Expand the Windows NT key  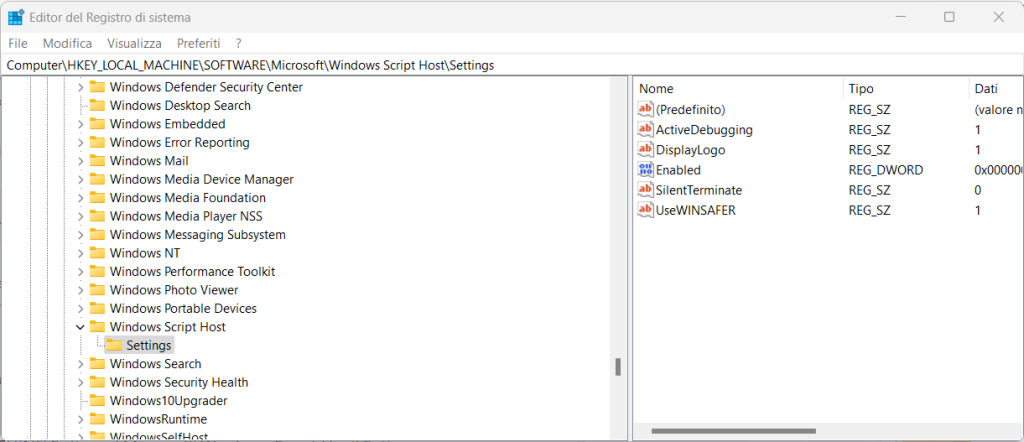pos(80,253)
